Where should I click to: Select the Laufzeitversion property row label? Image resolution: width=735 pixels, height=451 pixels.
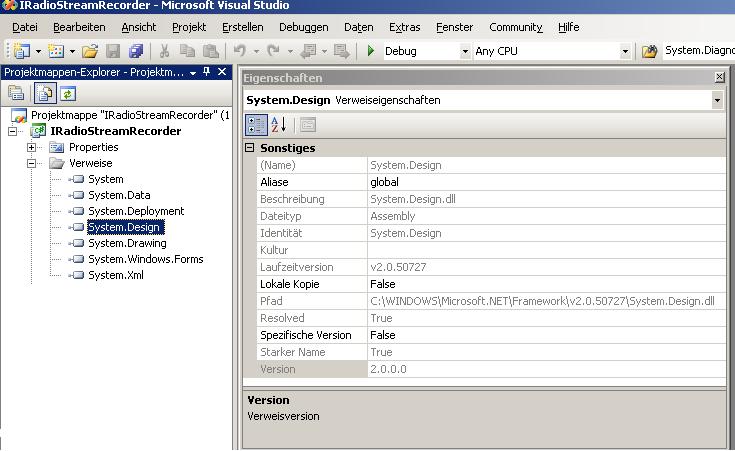(x=297, y=267)
